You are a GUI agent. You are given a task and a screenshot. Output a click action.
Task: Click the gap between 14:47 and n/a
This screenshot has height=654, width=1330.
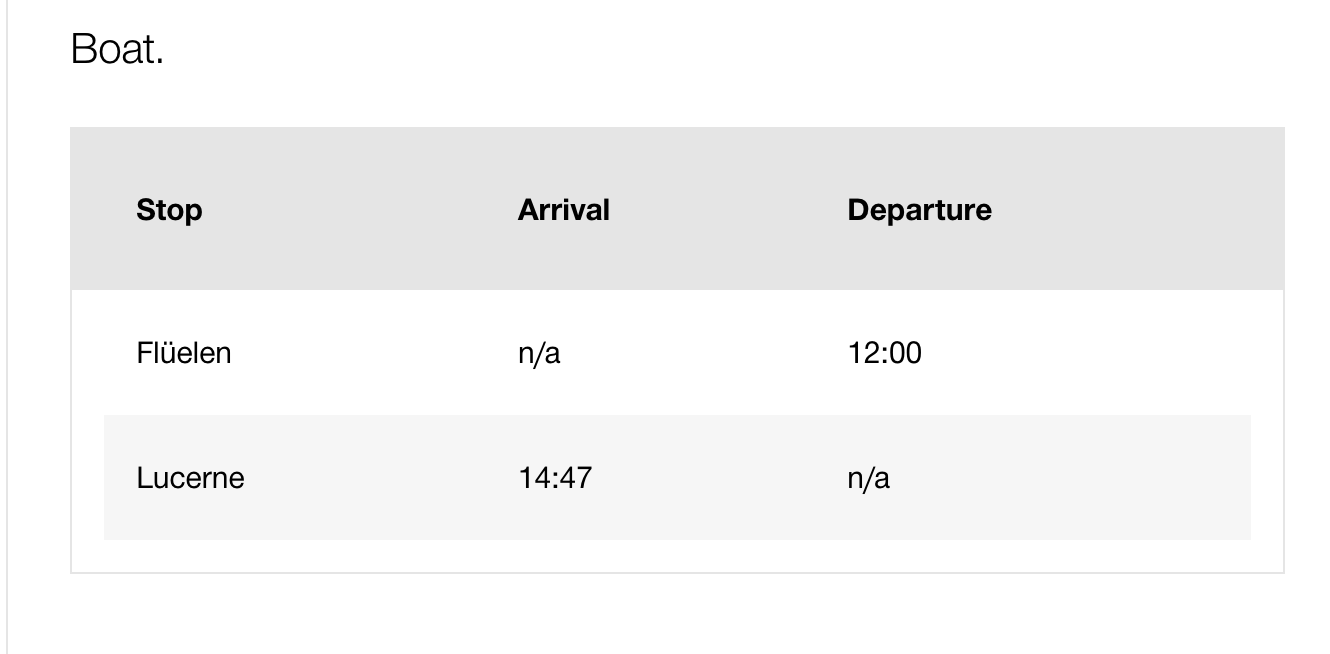[720, 478]
